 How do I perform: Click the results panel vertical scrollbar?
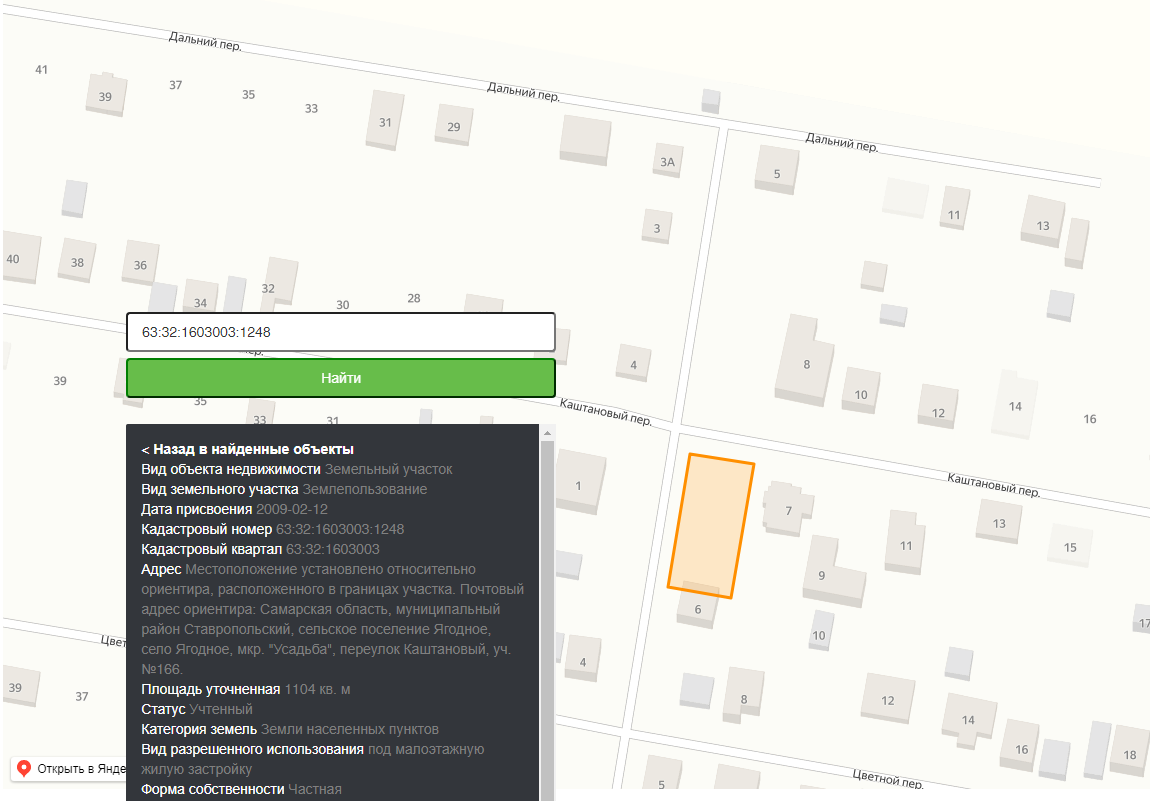click(547, 616)
